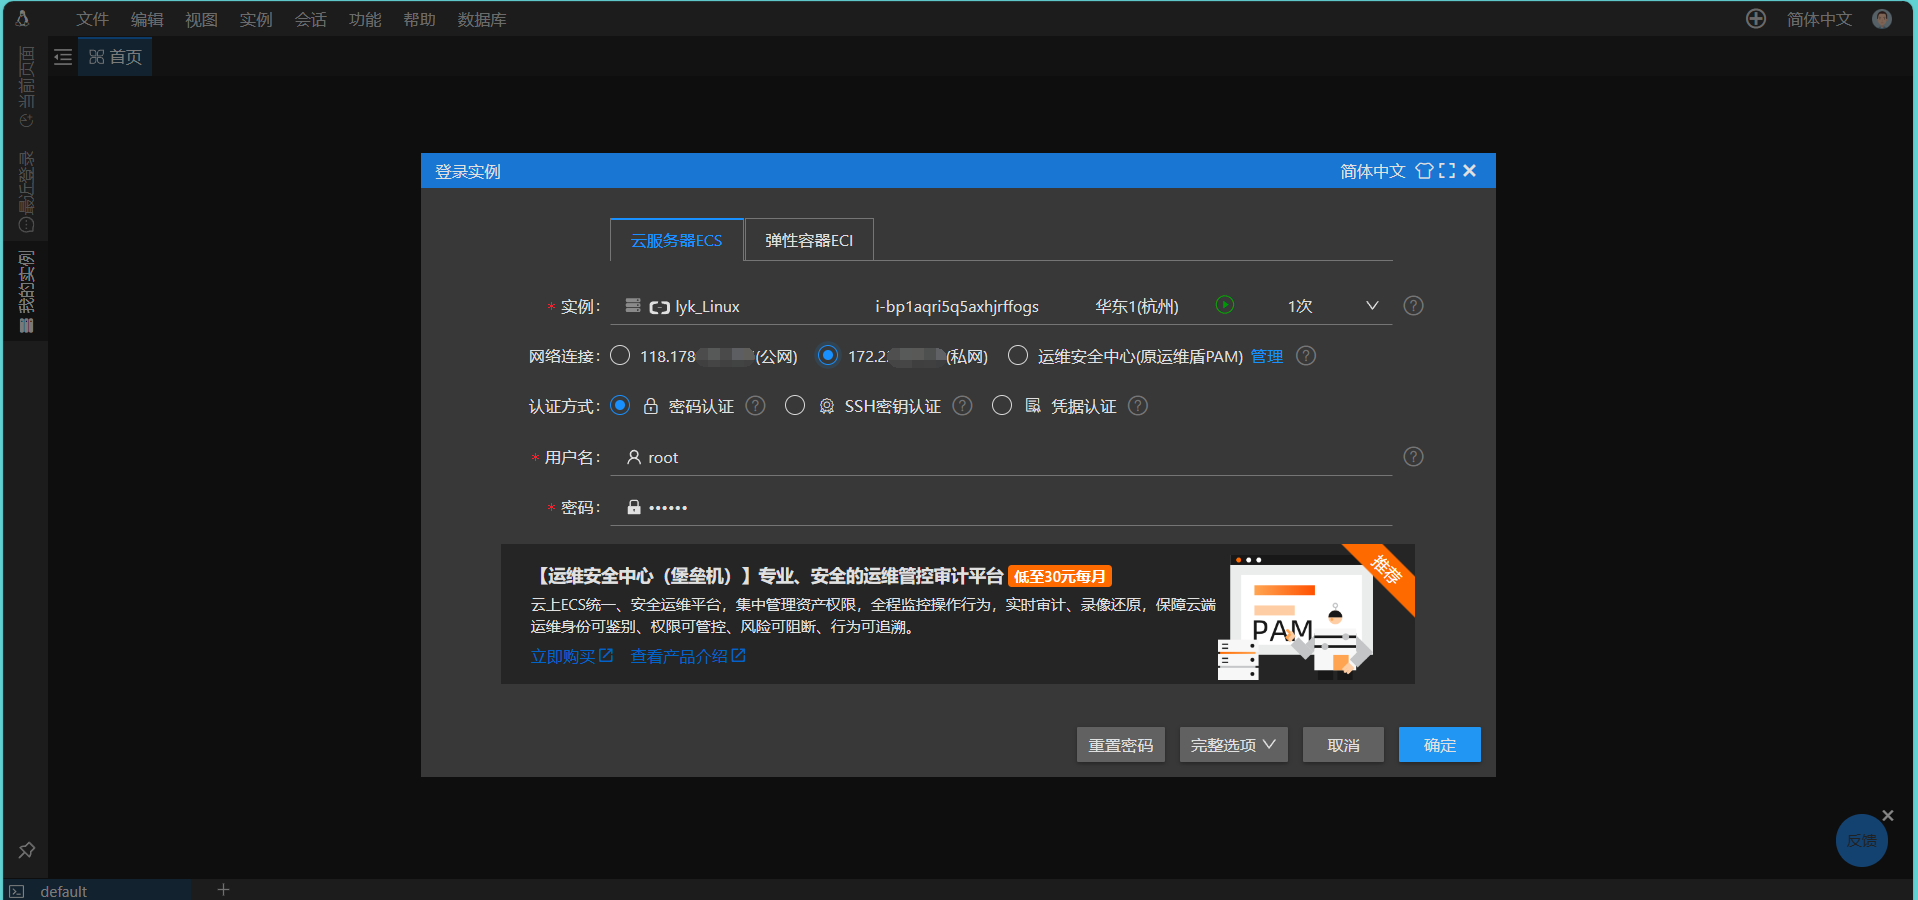Screen dimensions: 1918x900
Task: Select SSH密钥认证 authentication radio
Action: 795,405
